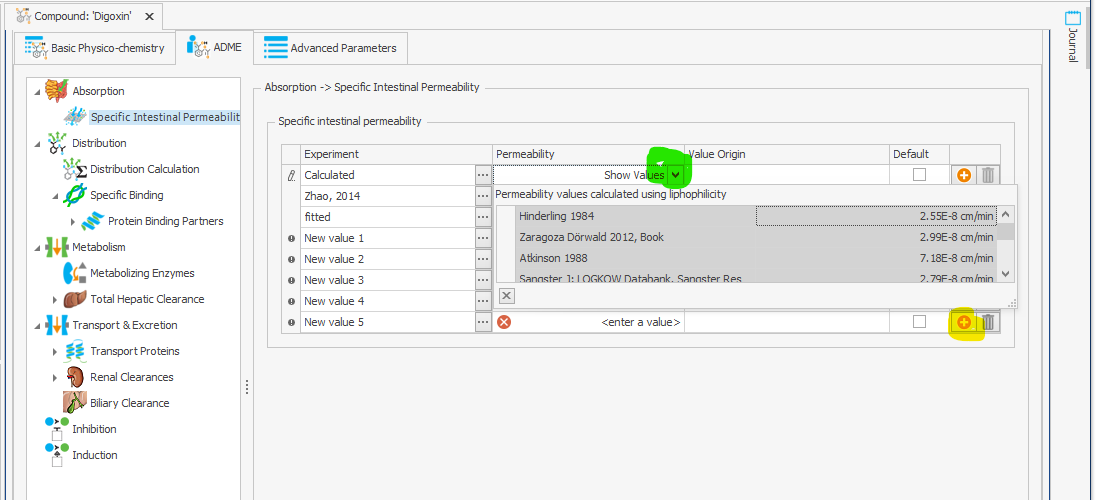
Task: Click the Experiment column header
Action: [x=396, y=154]
